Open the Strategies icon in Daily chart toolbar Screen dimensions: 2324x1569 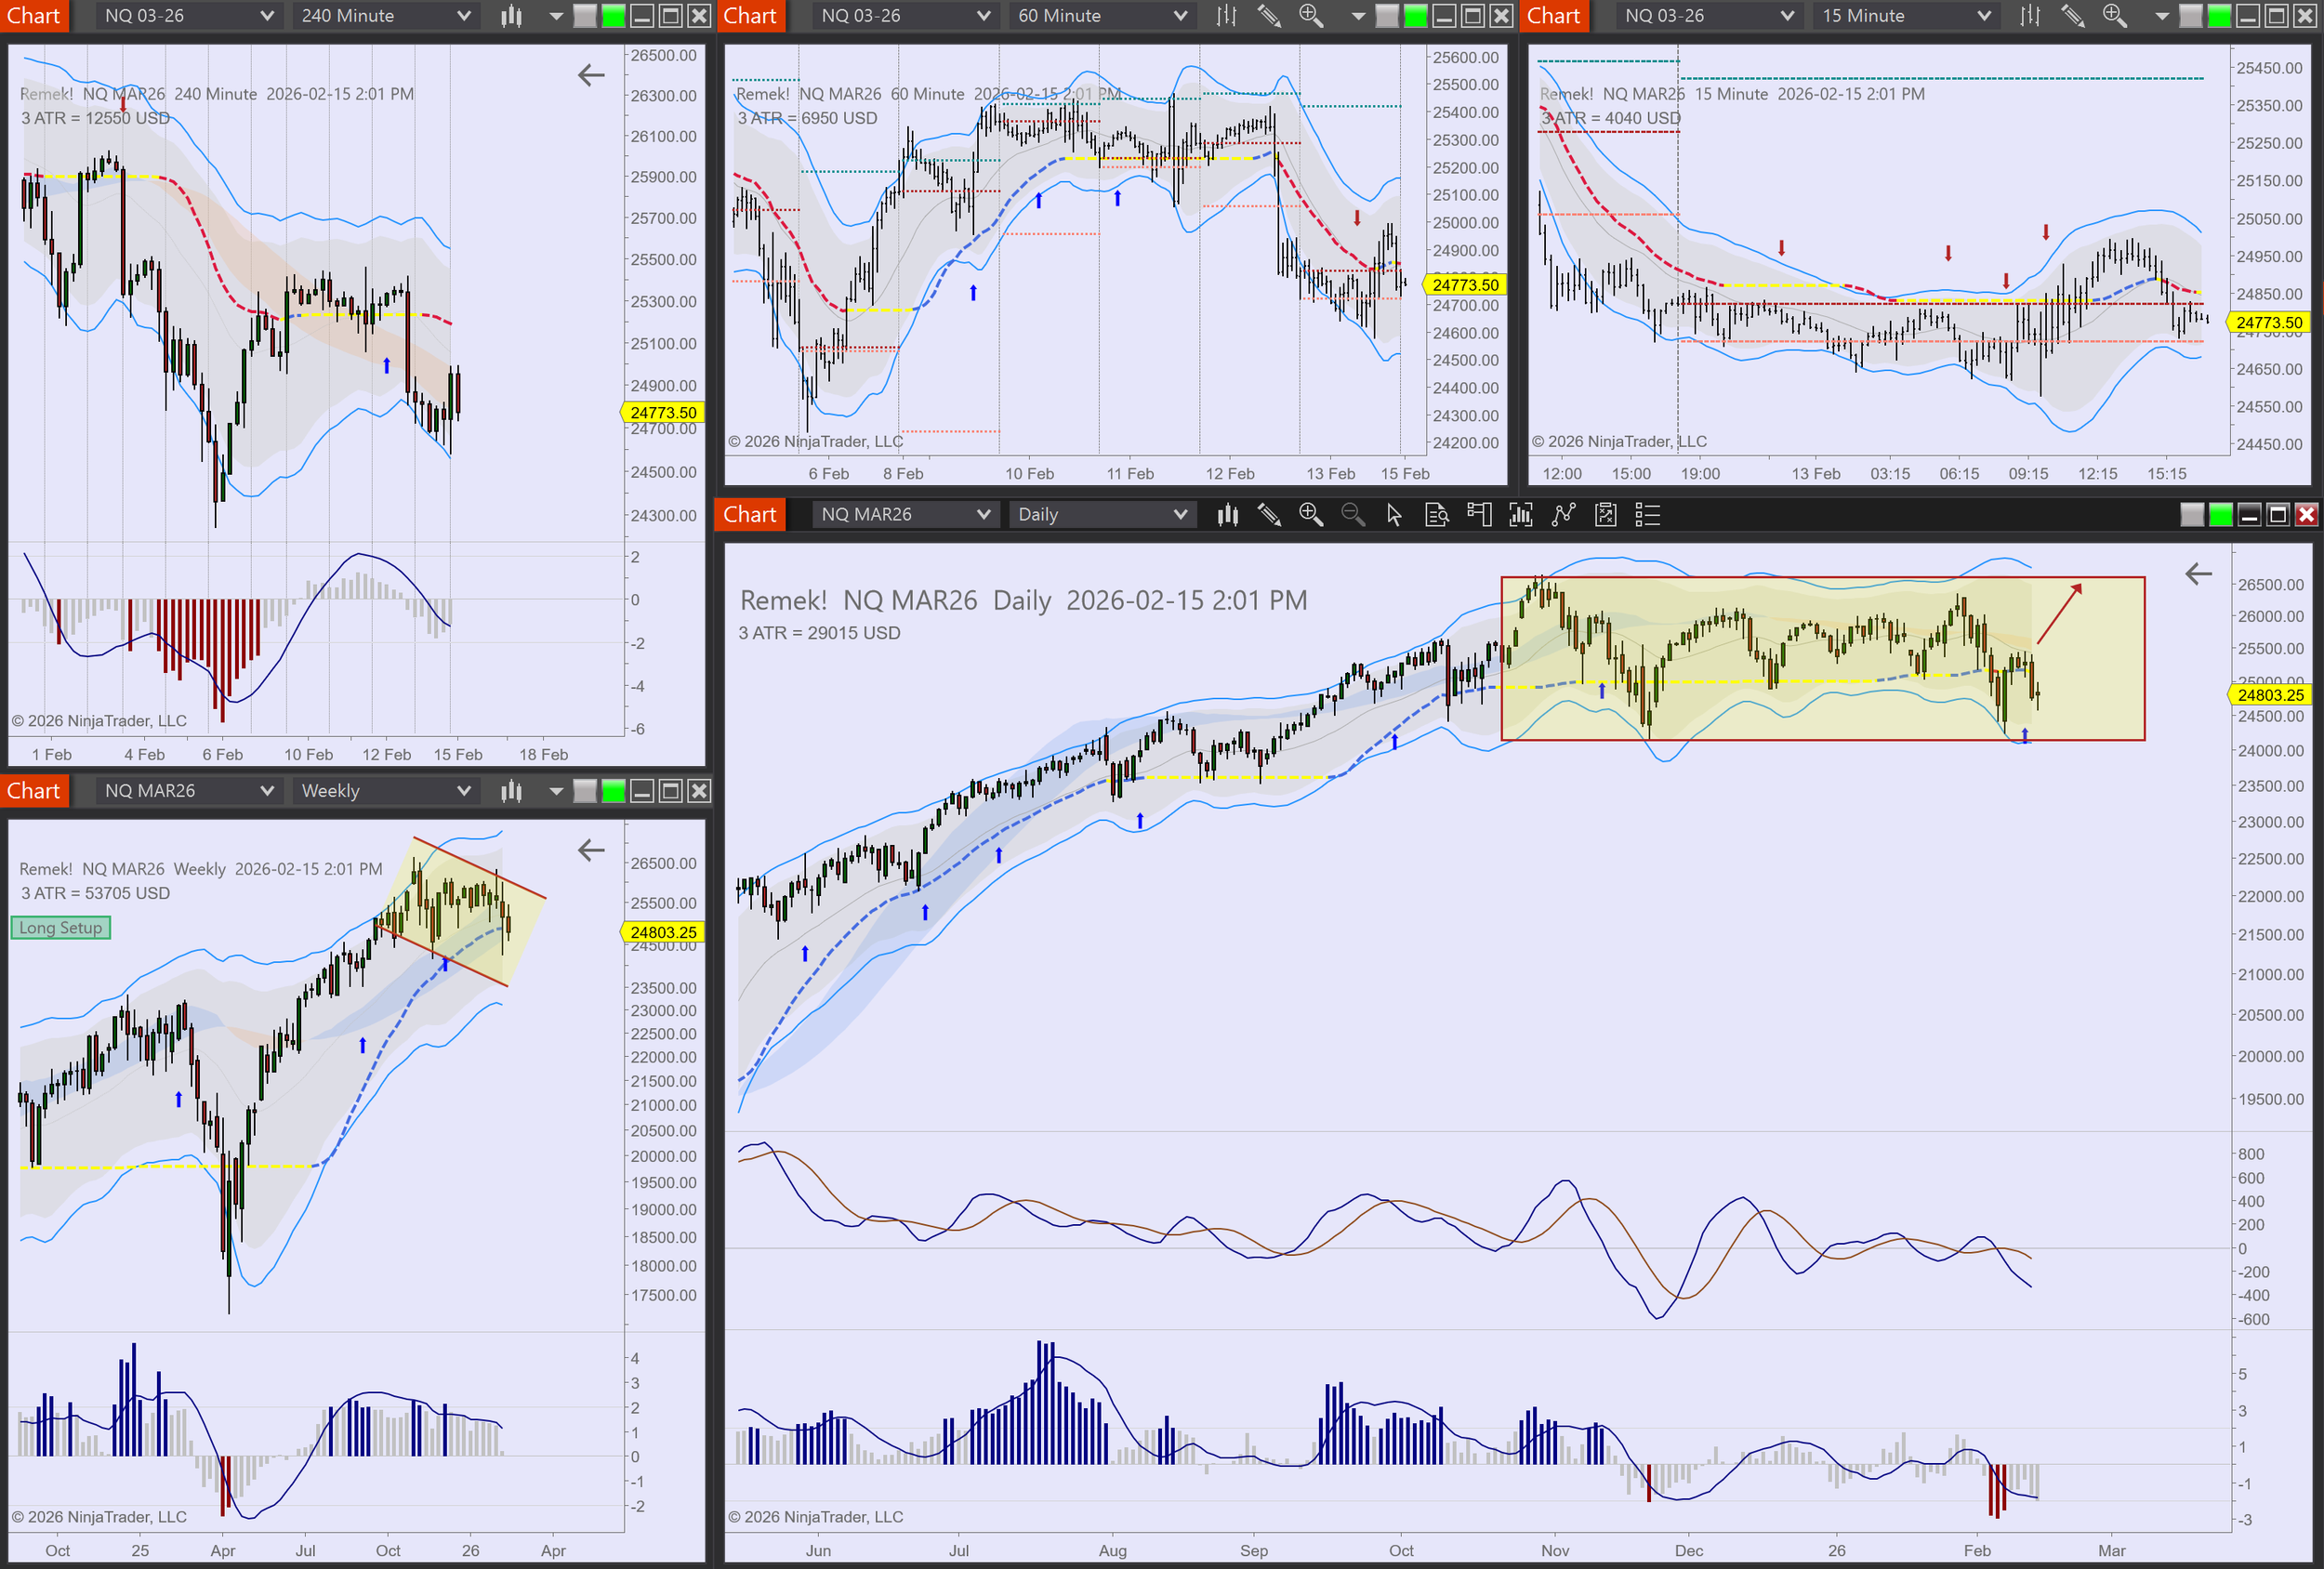click(1605, 515)
